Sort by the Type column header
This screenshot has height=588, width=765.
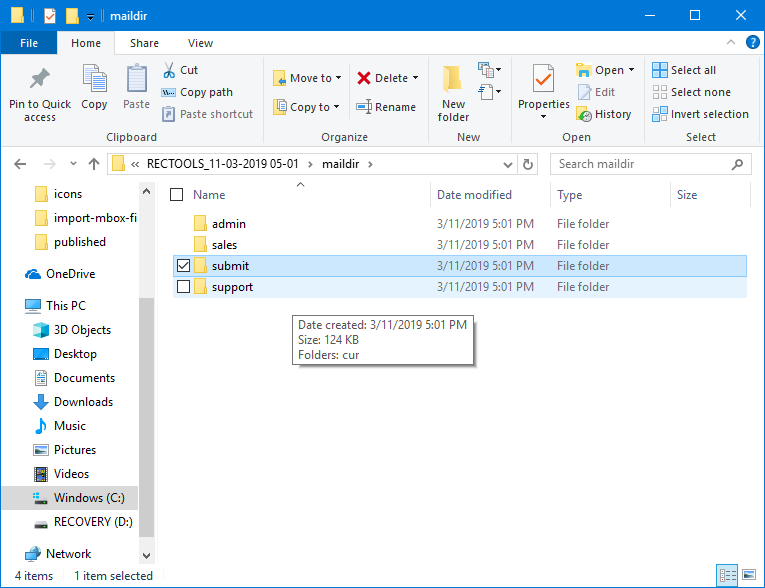point(570,195)
